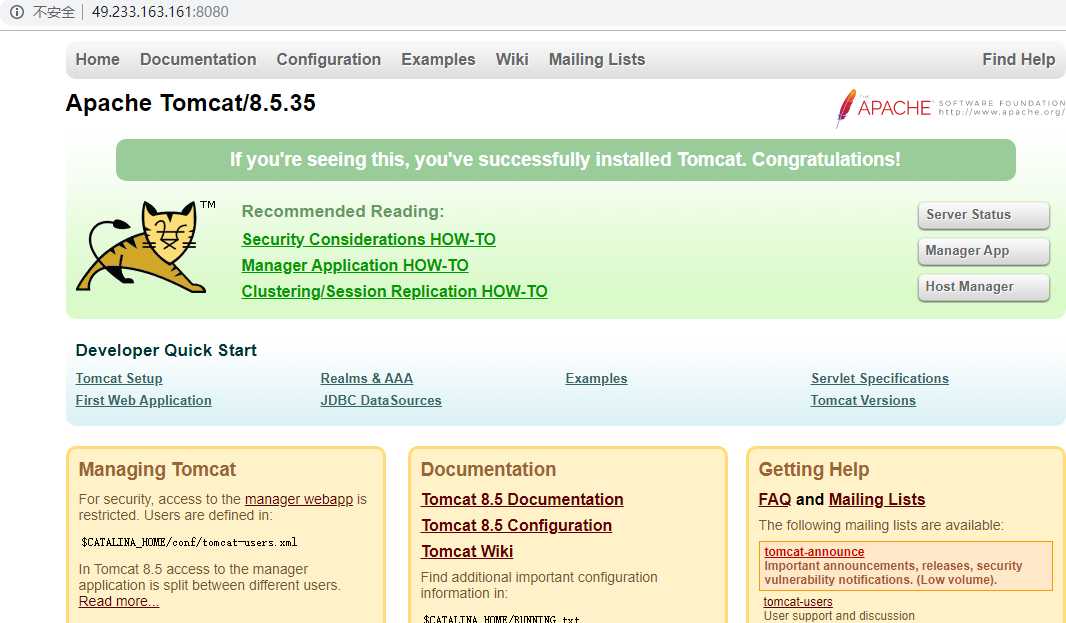The width and height of the screenshot is (1066, 623).
Task: Open the manager webapp link
Action: click(x=298, y=499)
